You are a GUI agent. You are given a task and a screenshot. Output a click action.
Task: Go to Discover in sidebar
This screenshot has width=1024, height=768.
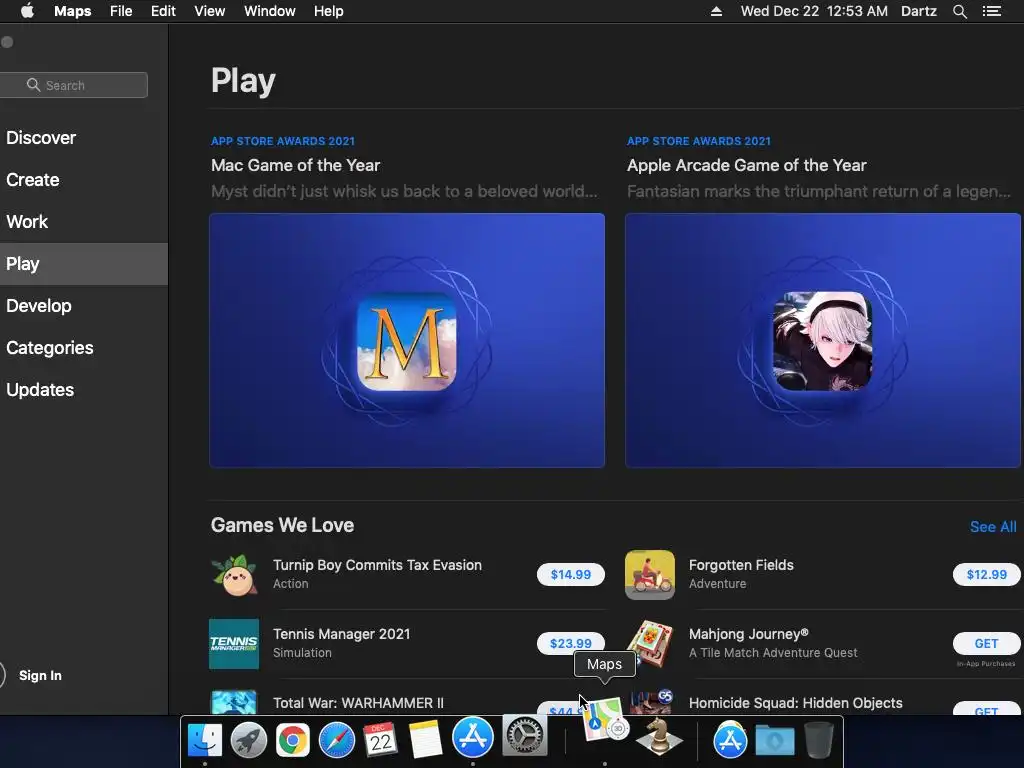(x=41, y=138)
